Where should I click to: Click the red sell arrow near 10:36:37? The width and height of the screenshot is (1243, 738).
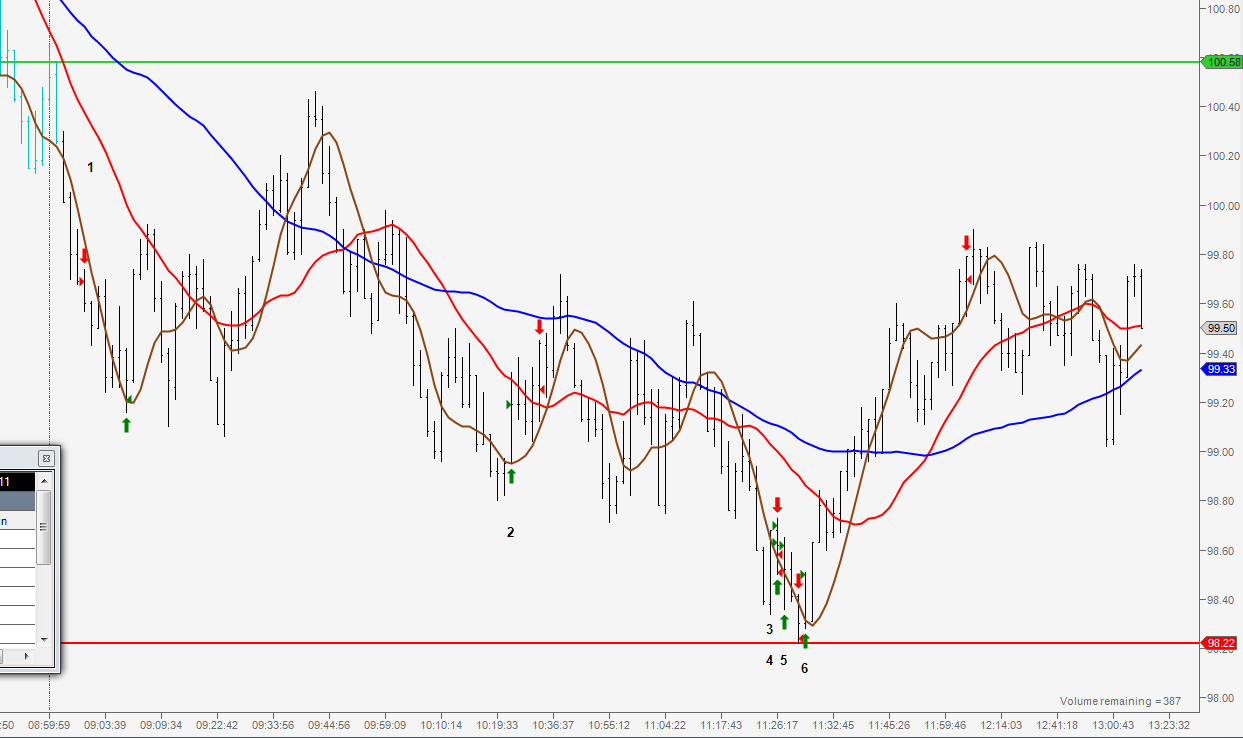click(539, 326)
